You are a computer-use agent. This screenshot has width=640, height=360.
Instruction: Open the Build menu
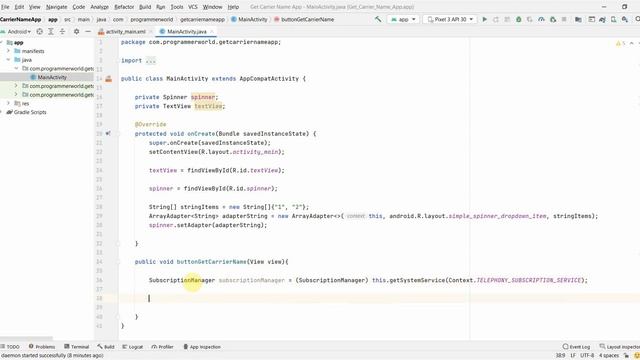click(145, 7)
